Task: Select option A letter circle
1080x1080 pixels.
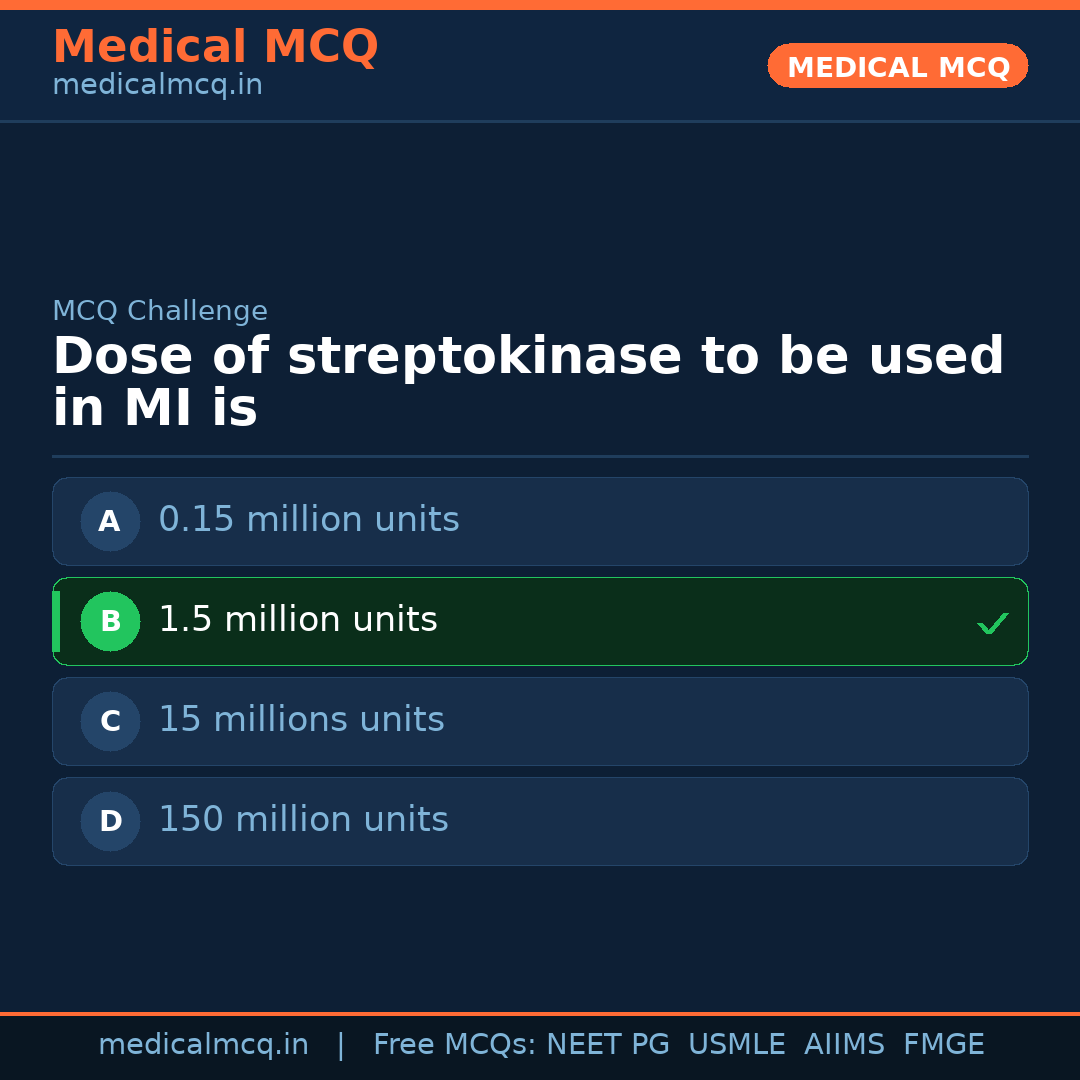Action: point(110,521)
